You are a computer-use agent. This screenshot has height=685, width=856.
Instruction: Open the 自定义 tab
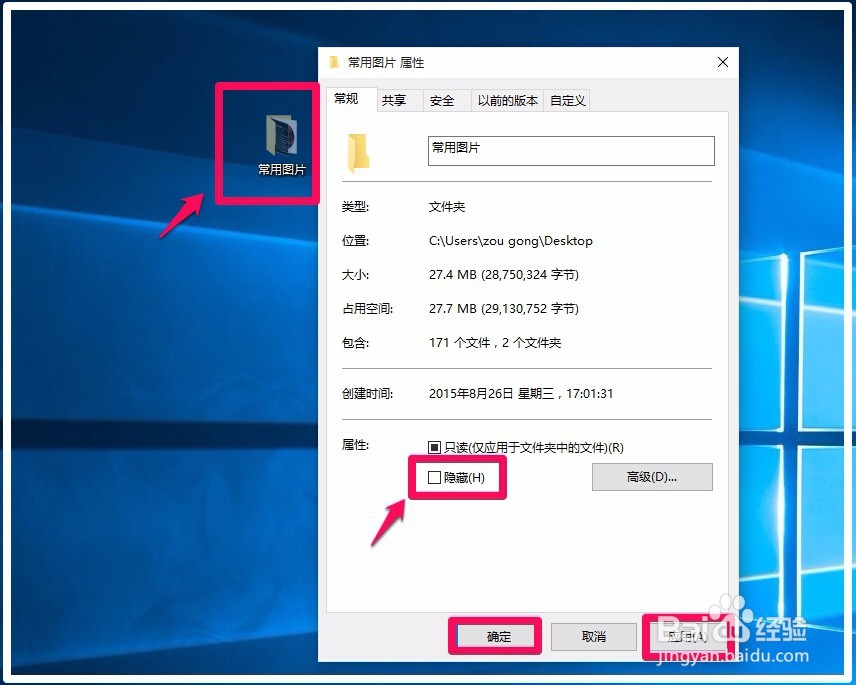pyautogui.click(x=567, y=100)
